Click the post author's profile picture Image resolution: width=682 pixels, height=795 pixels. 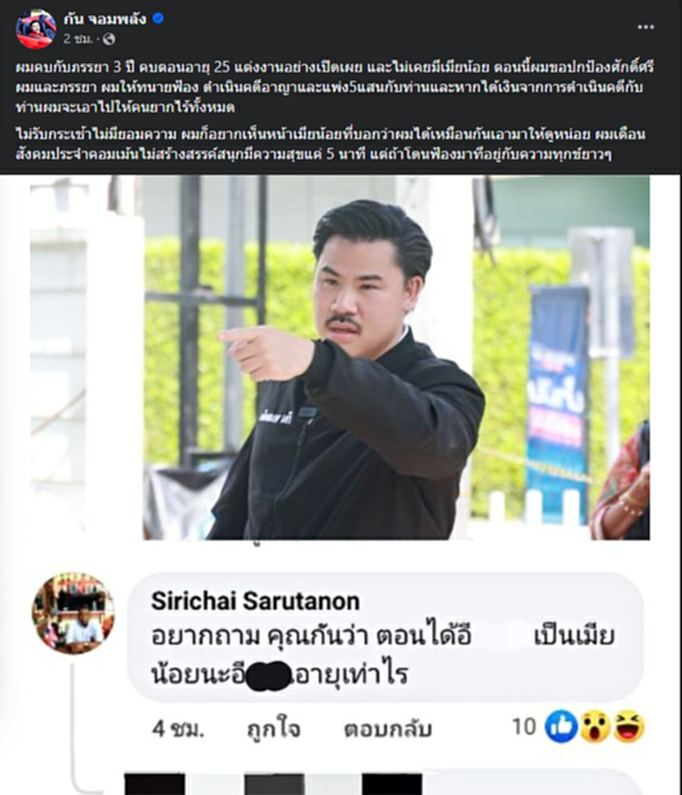click(36, 28)
